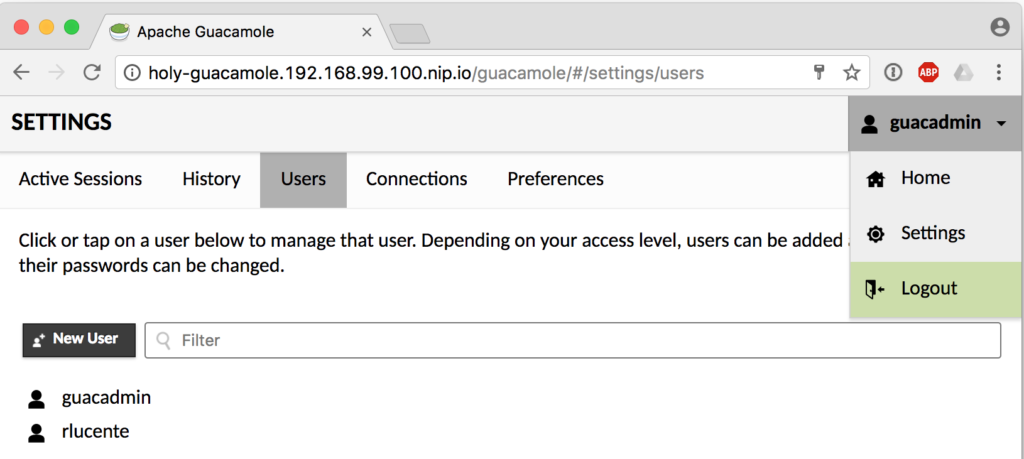Viewport: 1024px width, 459px height.
Task: Open the rlucente user entry
Action: 95,432
